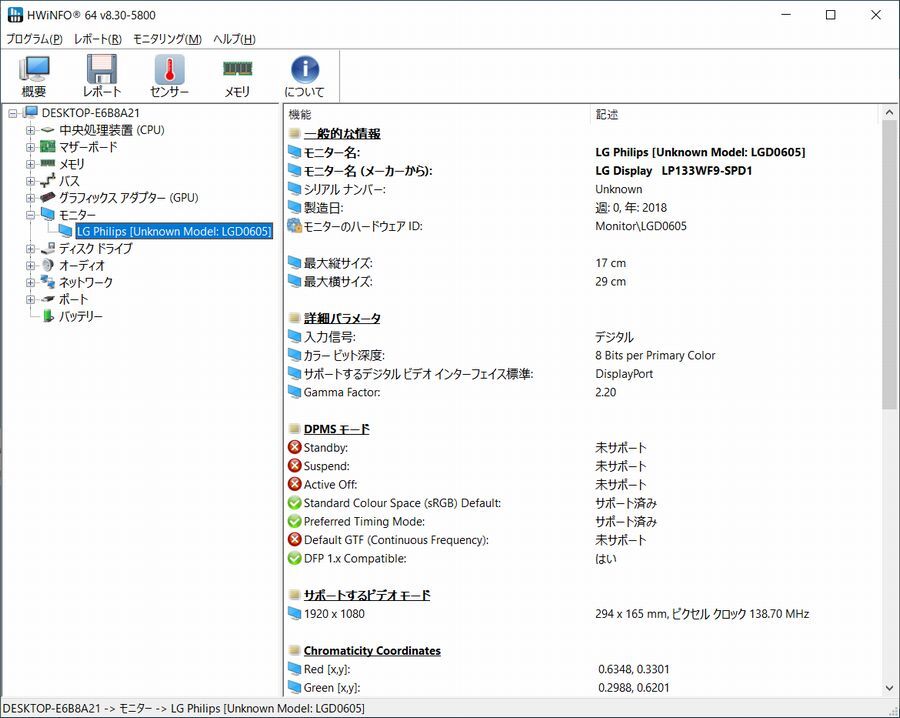Click the メモリ tree node icon

[48, 164]
